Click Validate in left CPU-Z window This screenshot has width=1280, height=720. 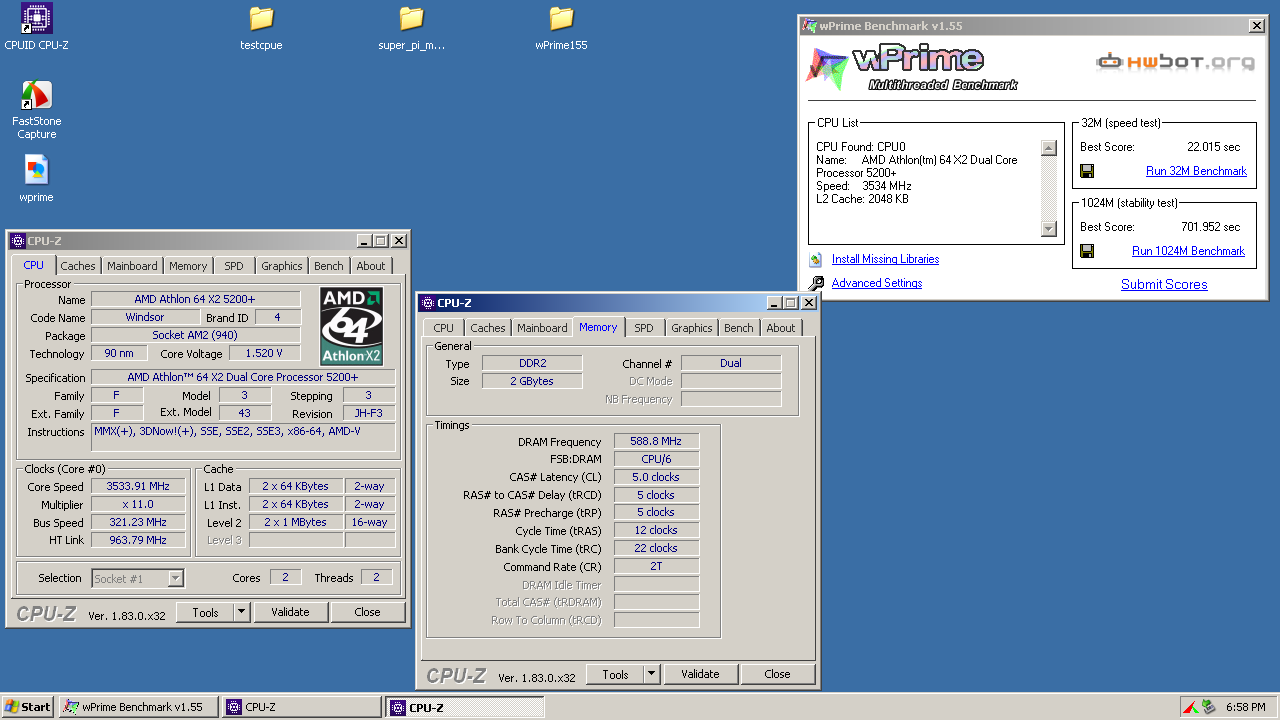point(290,612)
